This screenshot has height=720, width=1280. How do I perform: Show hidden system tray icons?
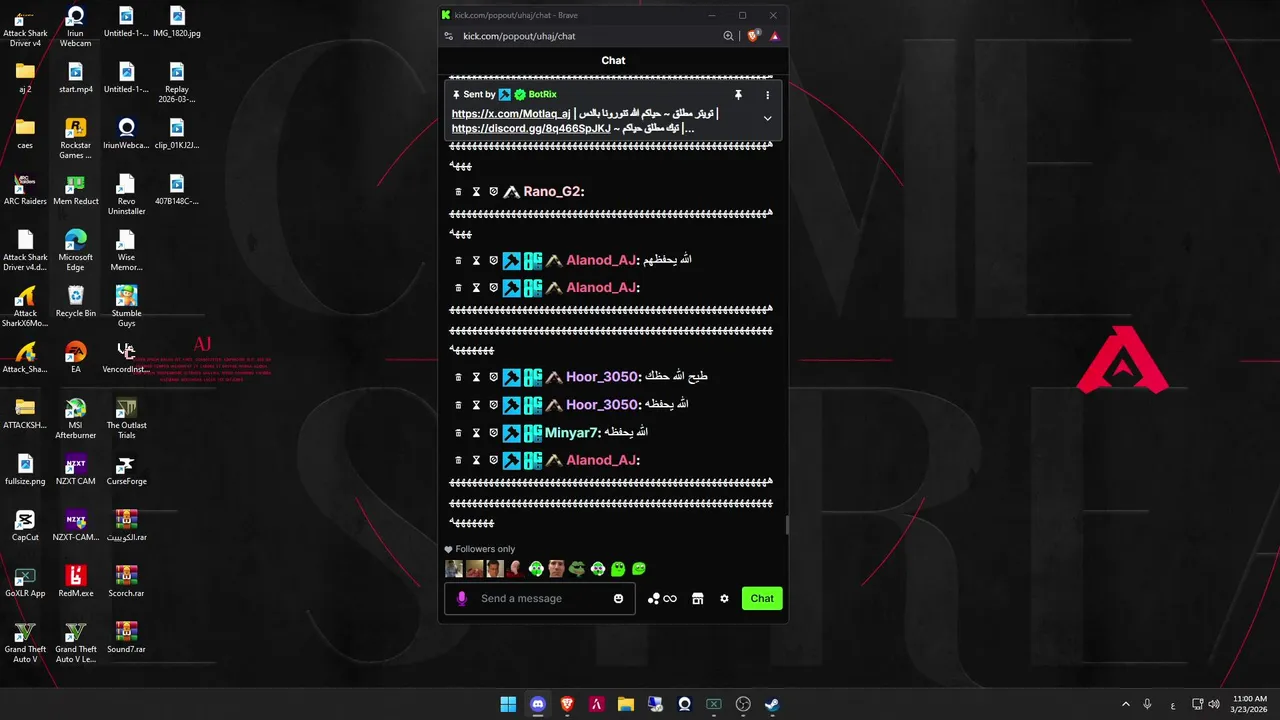[x=1126, y=704]
